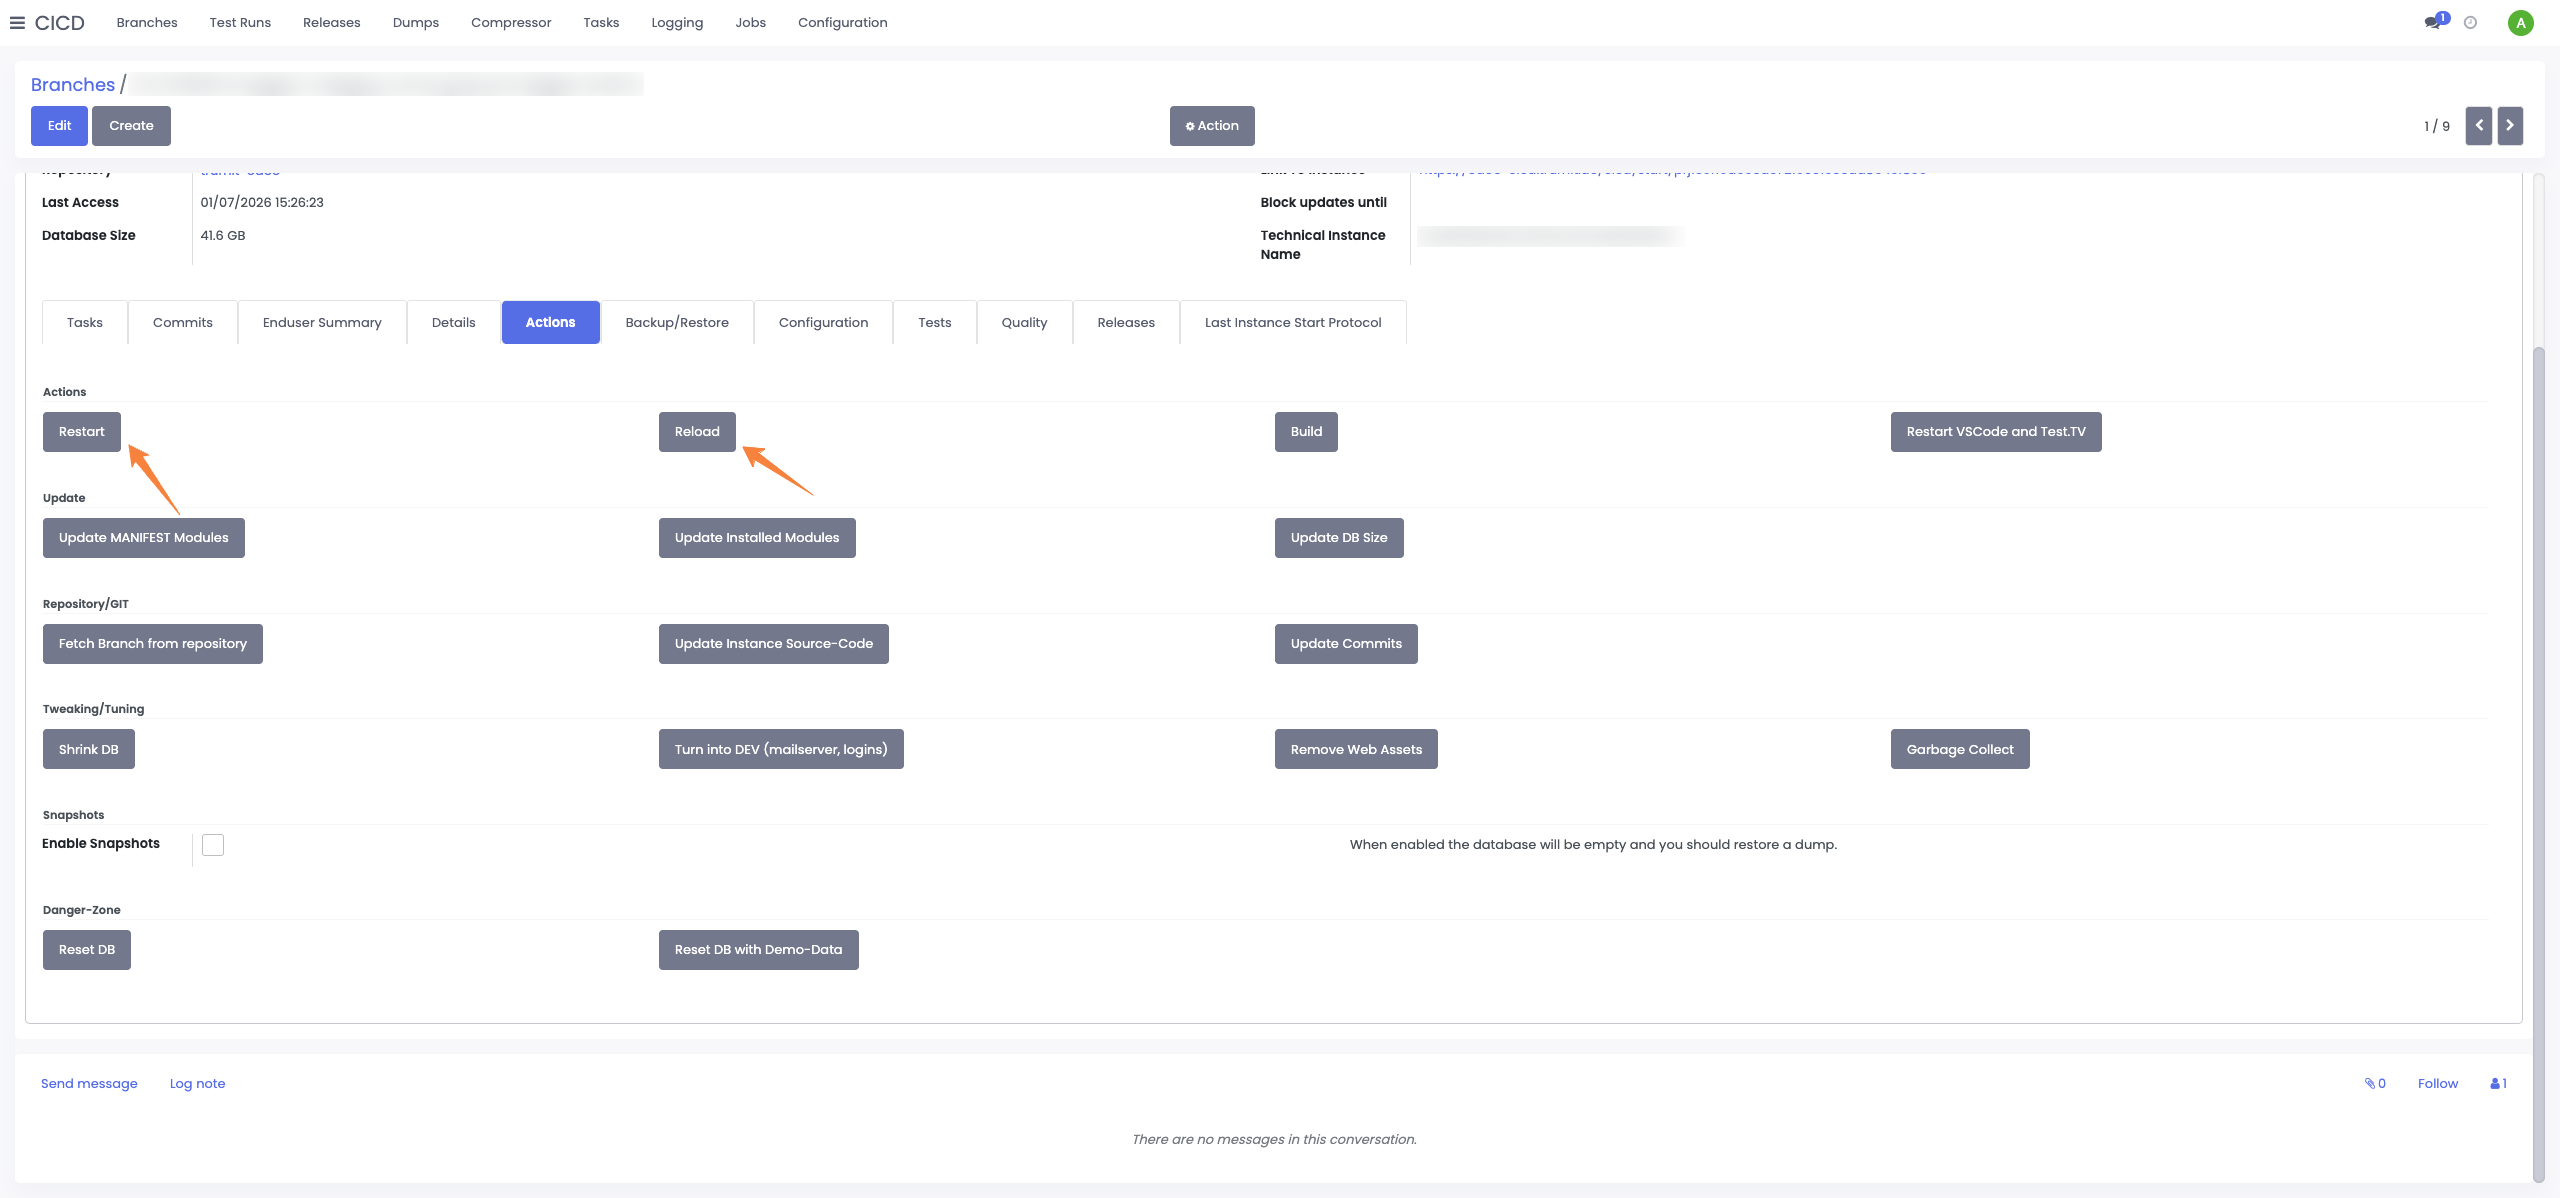The image size is (2560, 1198).
Task: Click the Reset DB button
Action: pyautogui.click(x=87, y=950)
